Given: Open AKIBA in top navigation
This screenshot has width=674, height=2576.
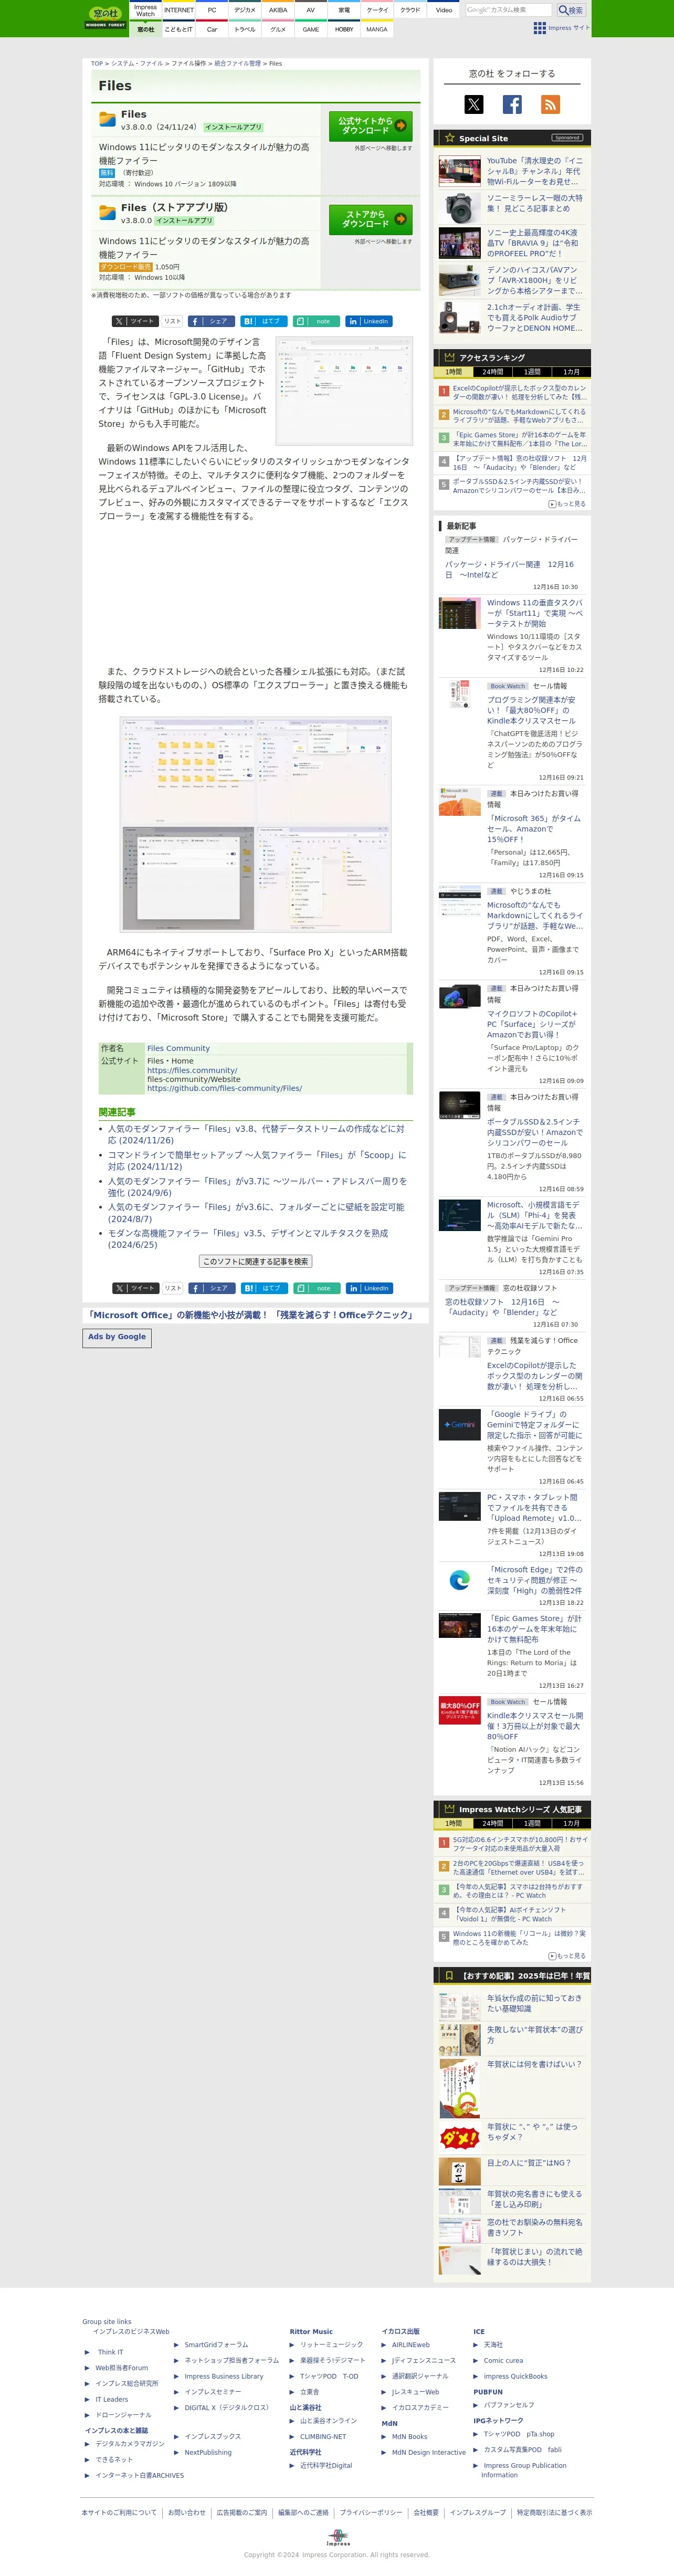Looking at the screenshot, I should click(x=278, y=10).
